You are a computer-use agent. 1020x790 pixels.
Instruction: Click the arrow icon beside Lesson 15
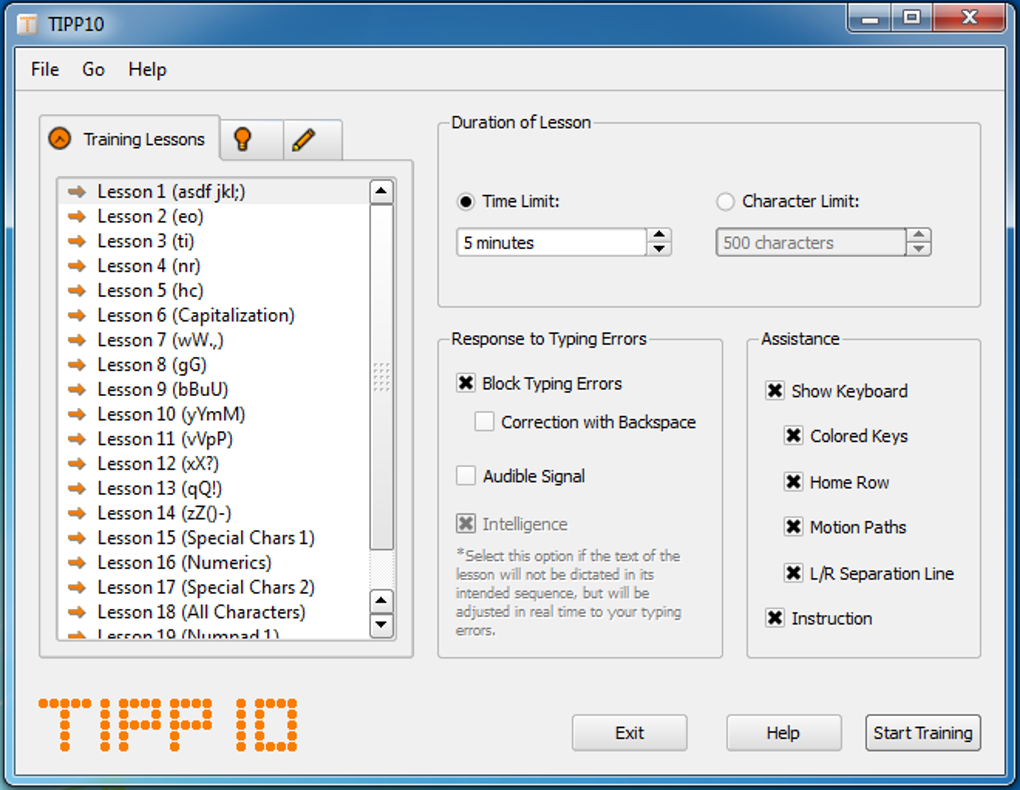77,538
